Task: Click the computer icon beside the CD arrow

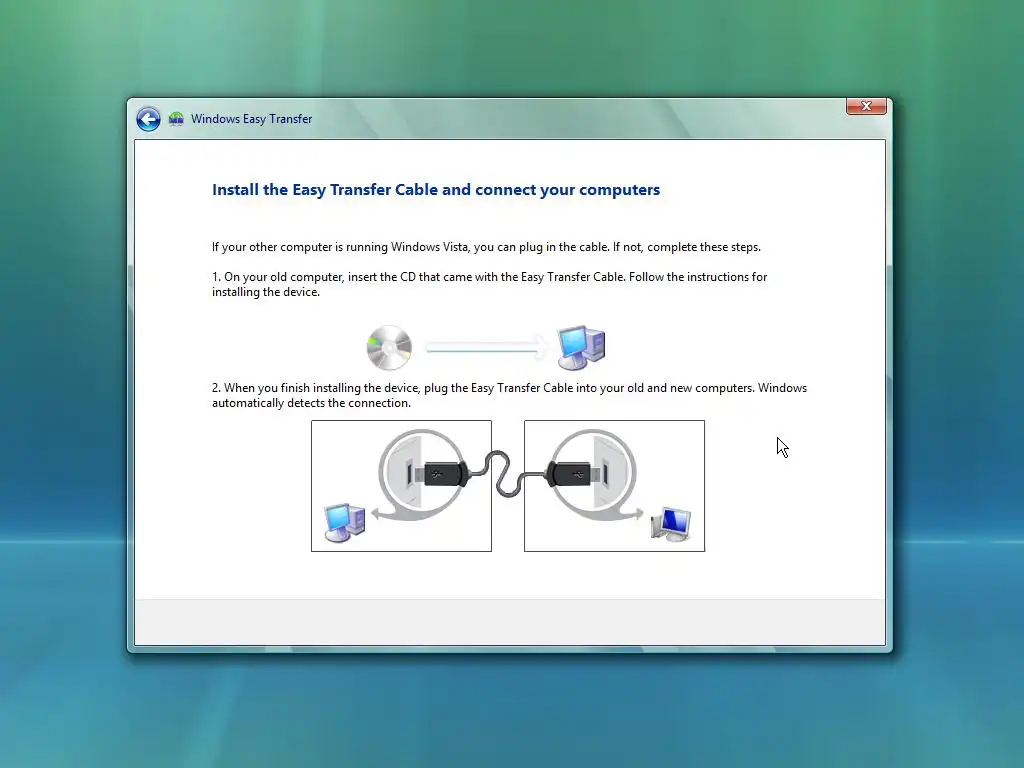Action: point(581,347)
